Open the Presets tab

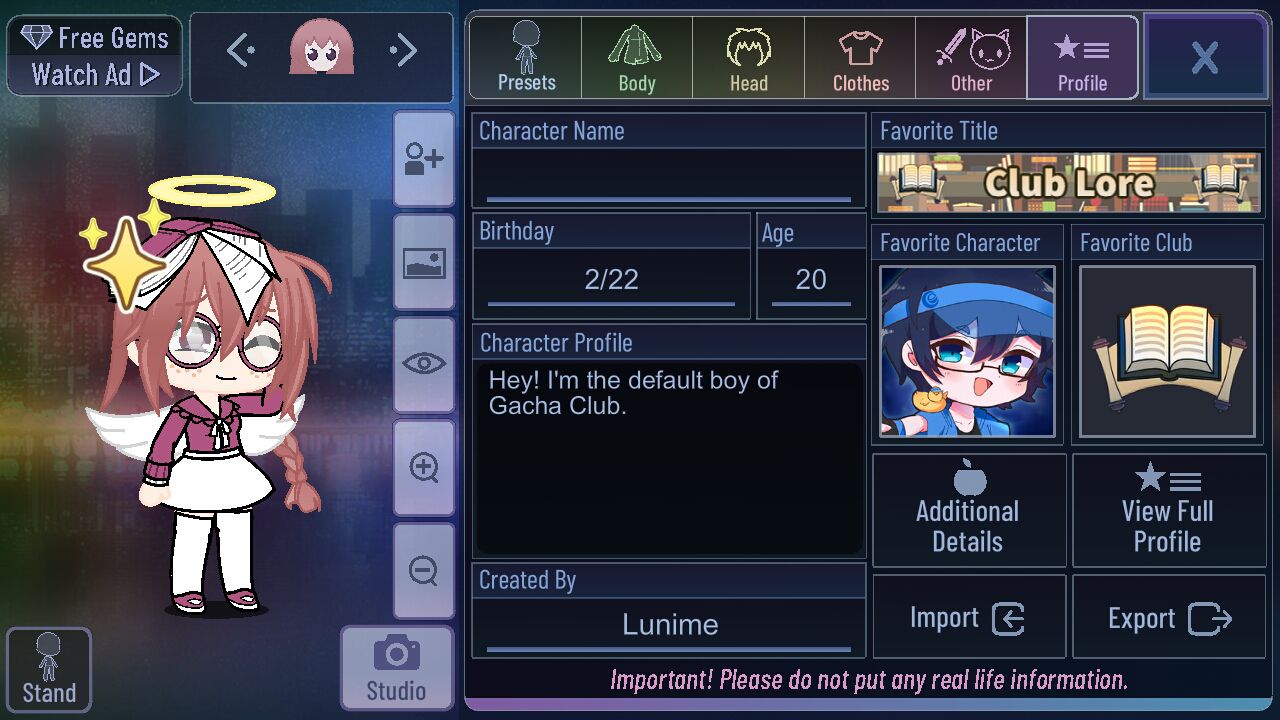526,57
